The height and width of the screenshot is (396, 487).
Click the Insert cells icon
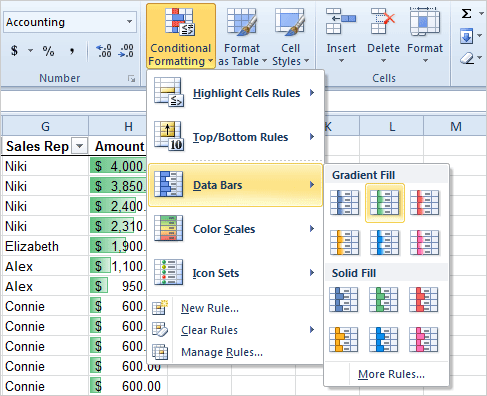click(341, 21)
